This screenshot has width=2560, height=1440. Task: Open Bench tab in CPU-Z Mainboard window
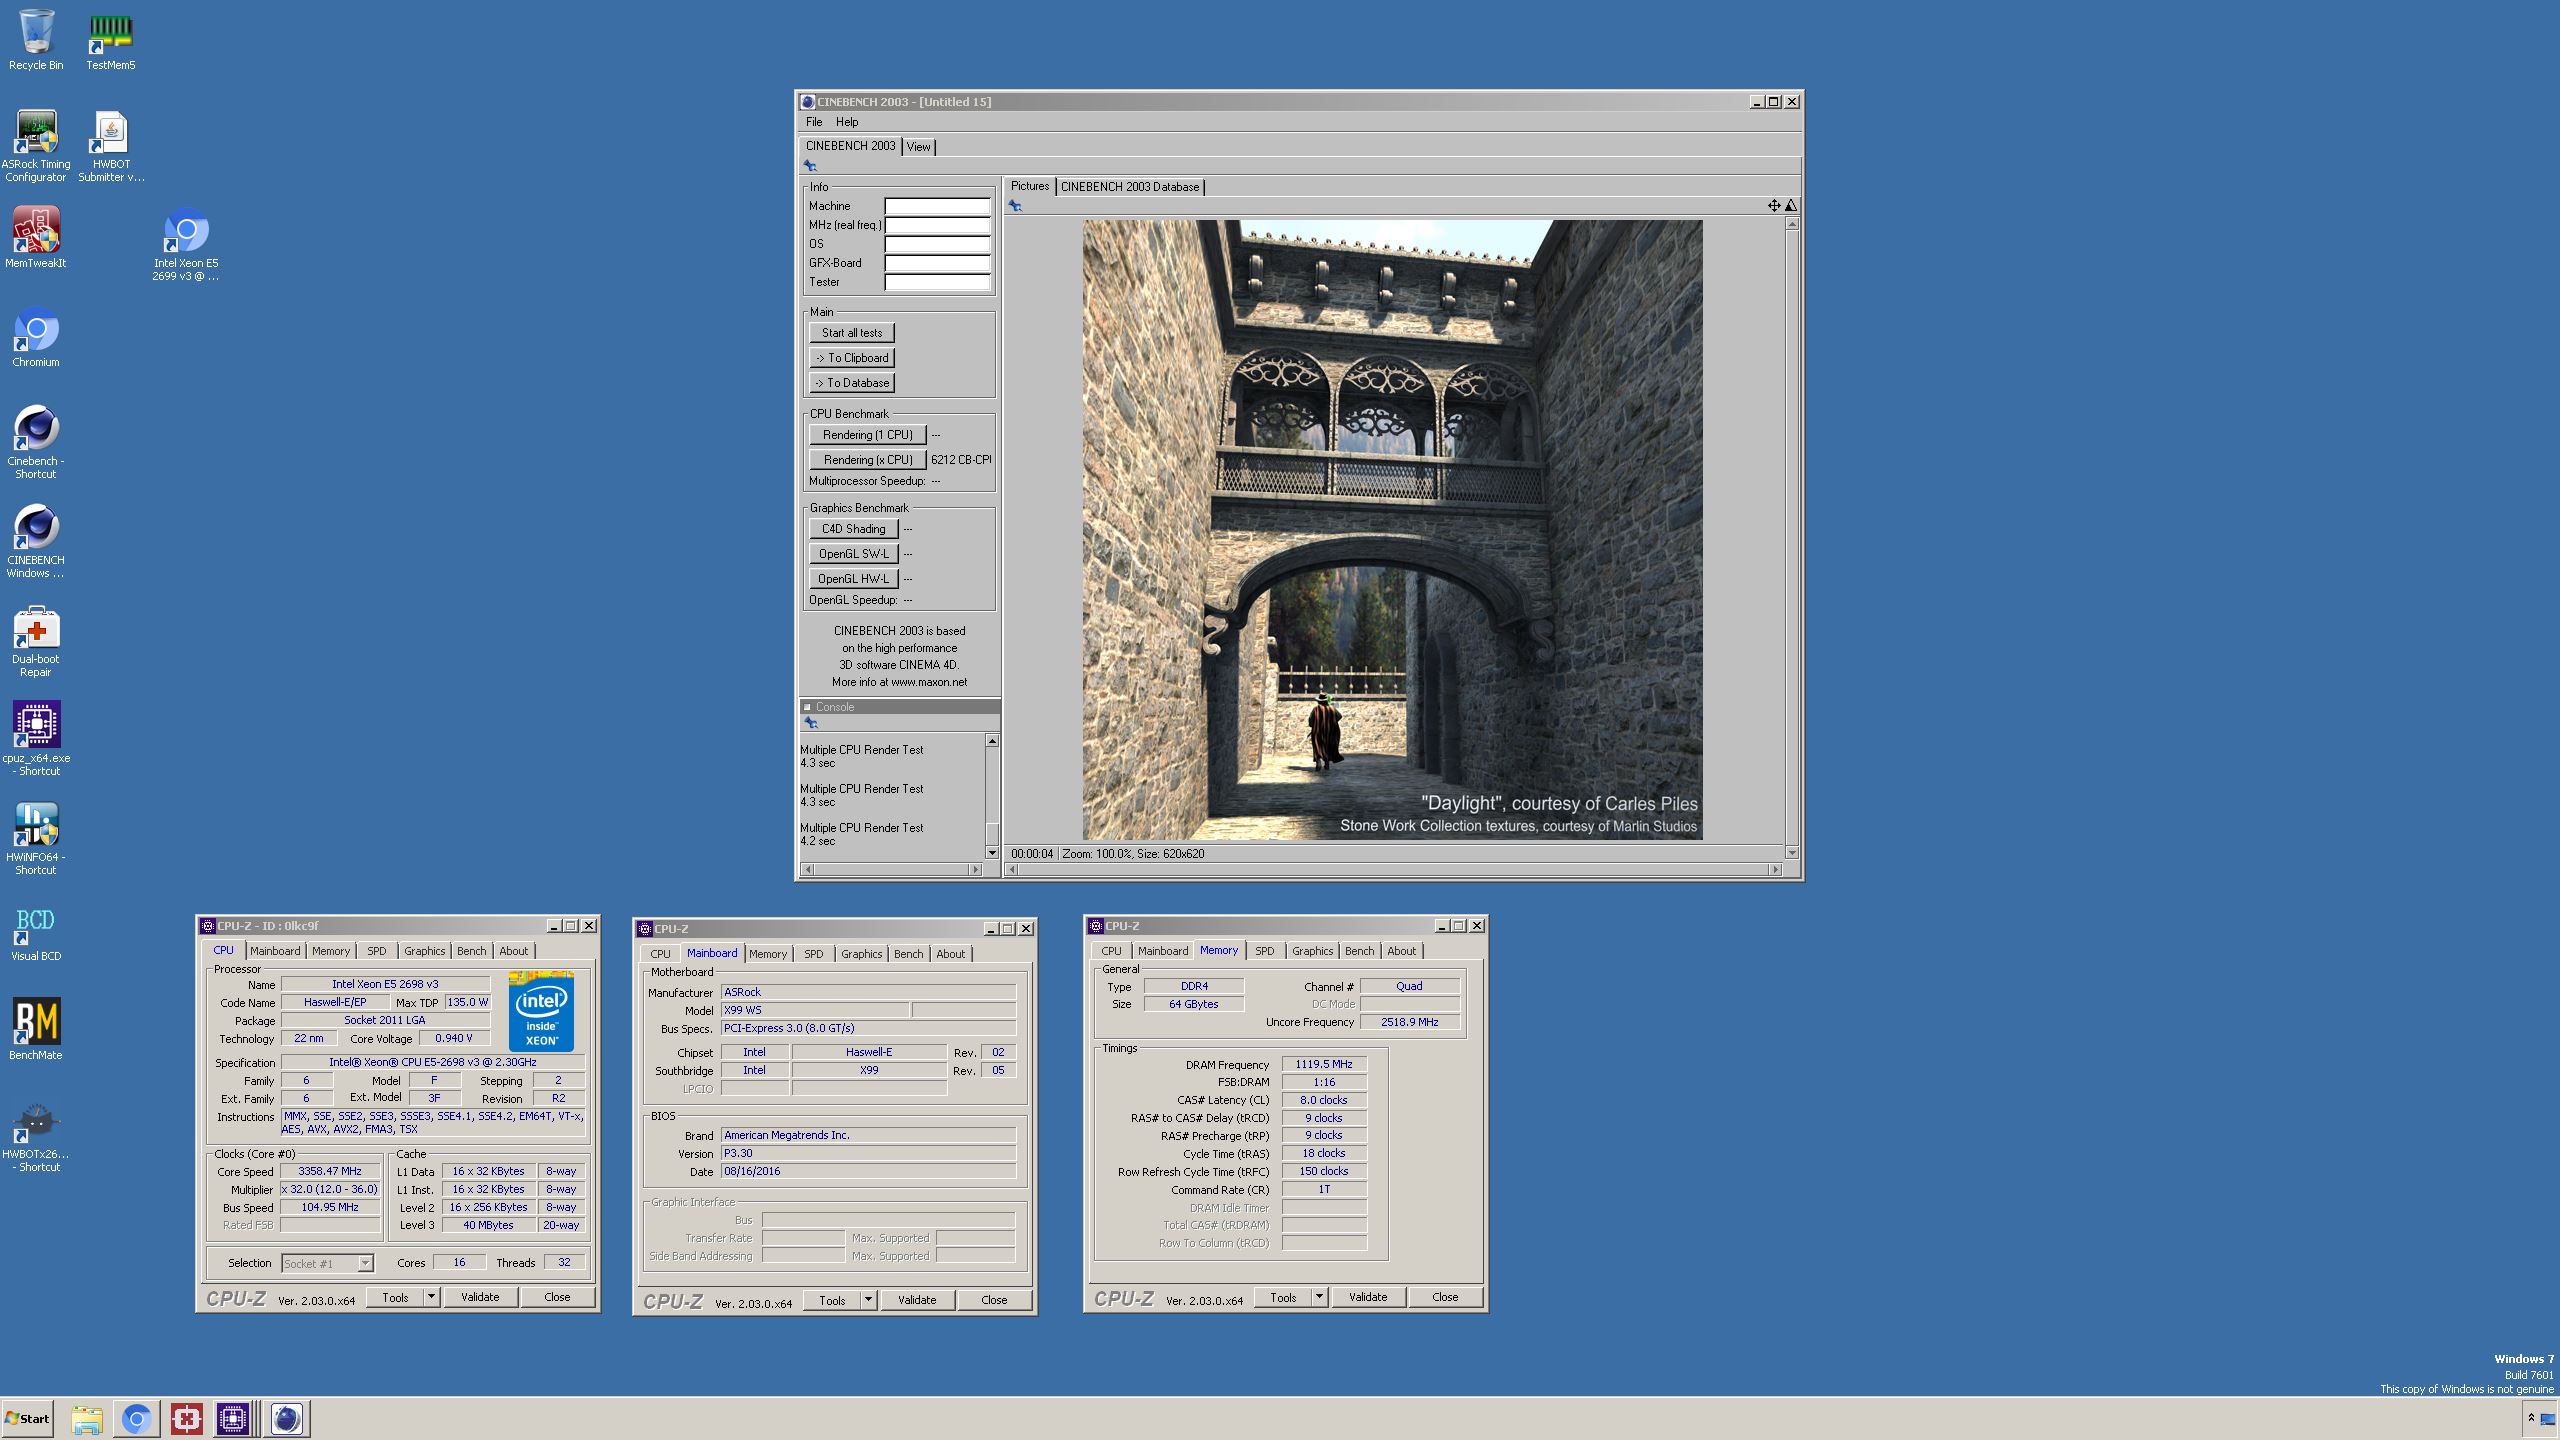[x=908, y=954]
